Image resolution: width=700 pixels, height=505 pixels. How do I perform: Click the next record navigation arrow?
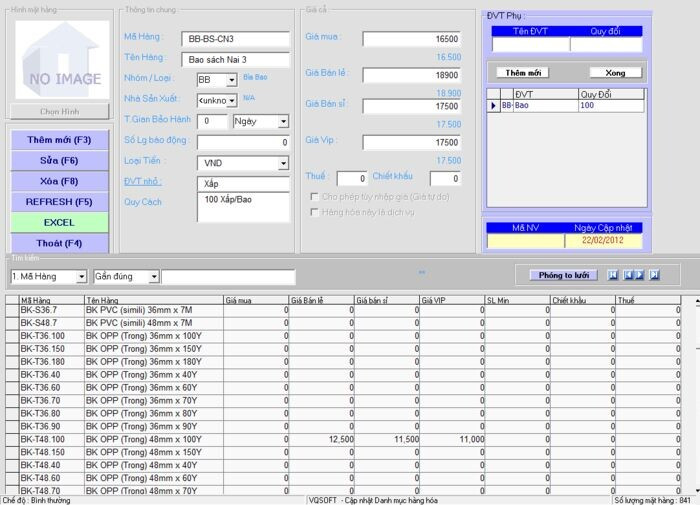[641, 275]
